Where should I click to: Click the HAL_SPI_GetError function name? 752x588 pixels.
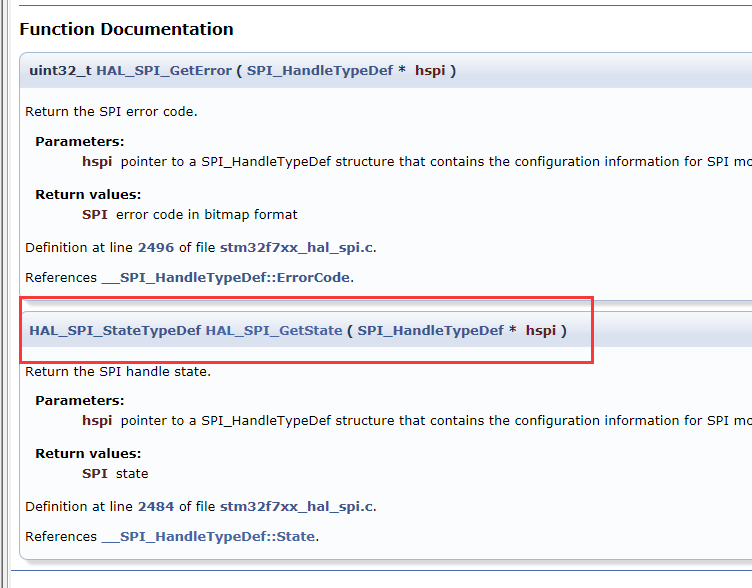coord(164,70)
